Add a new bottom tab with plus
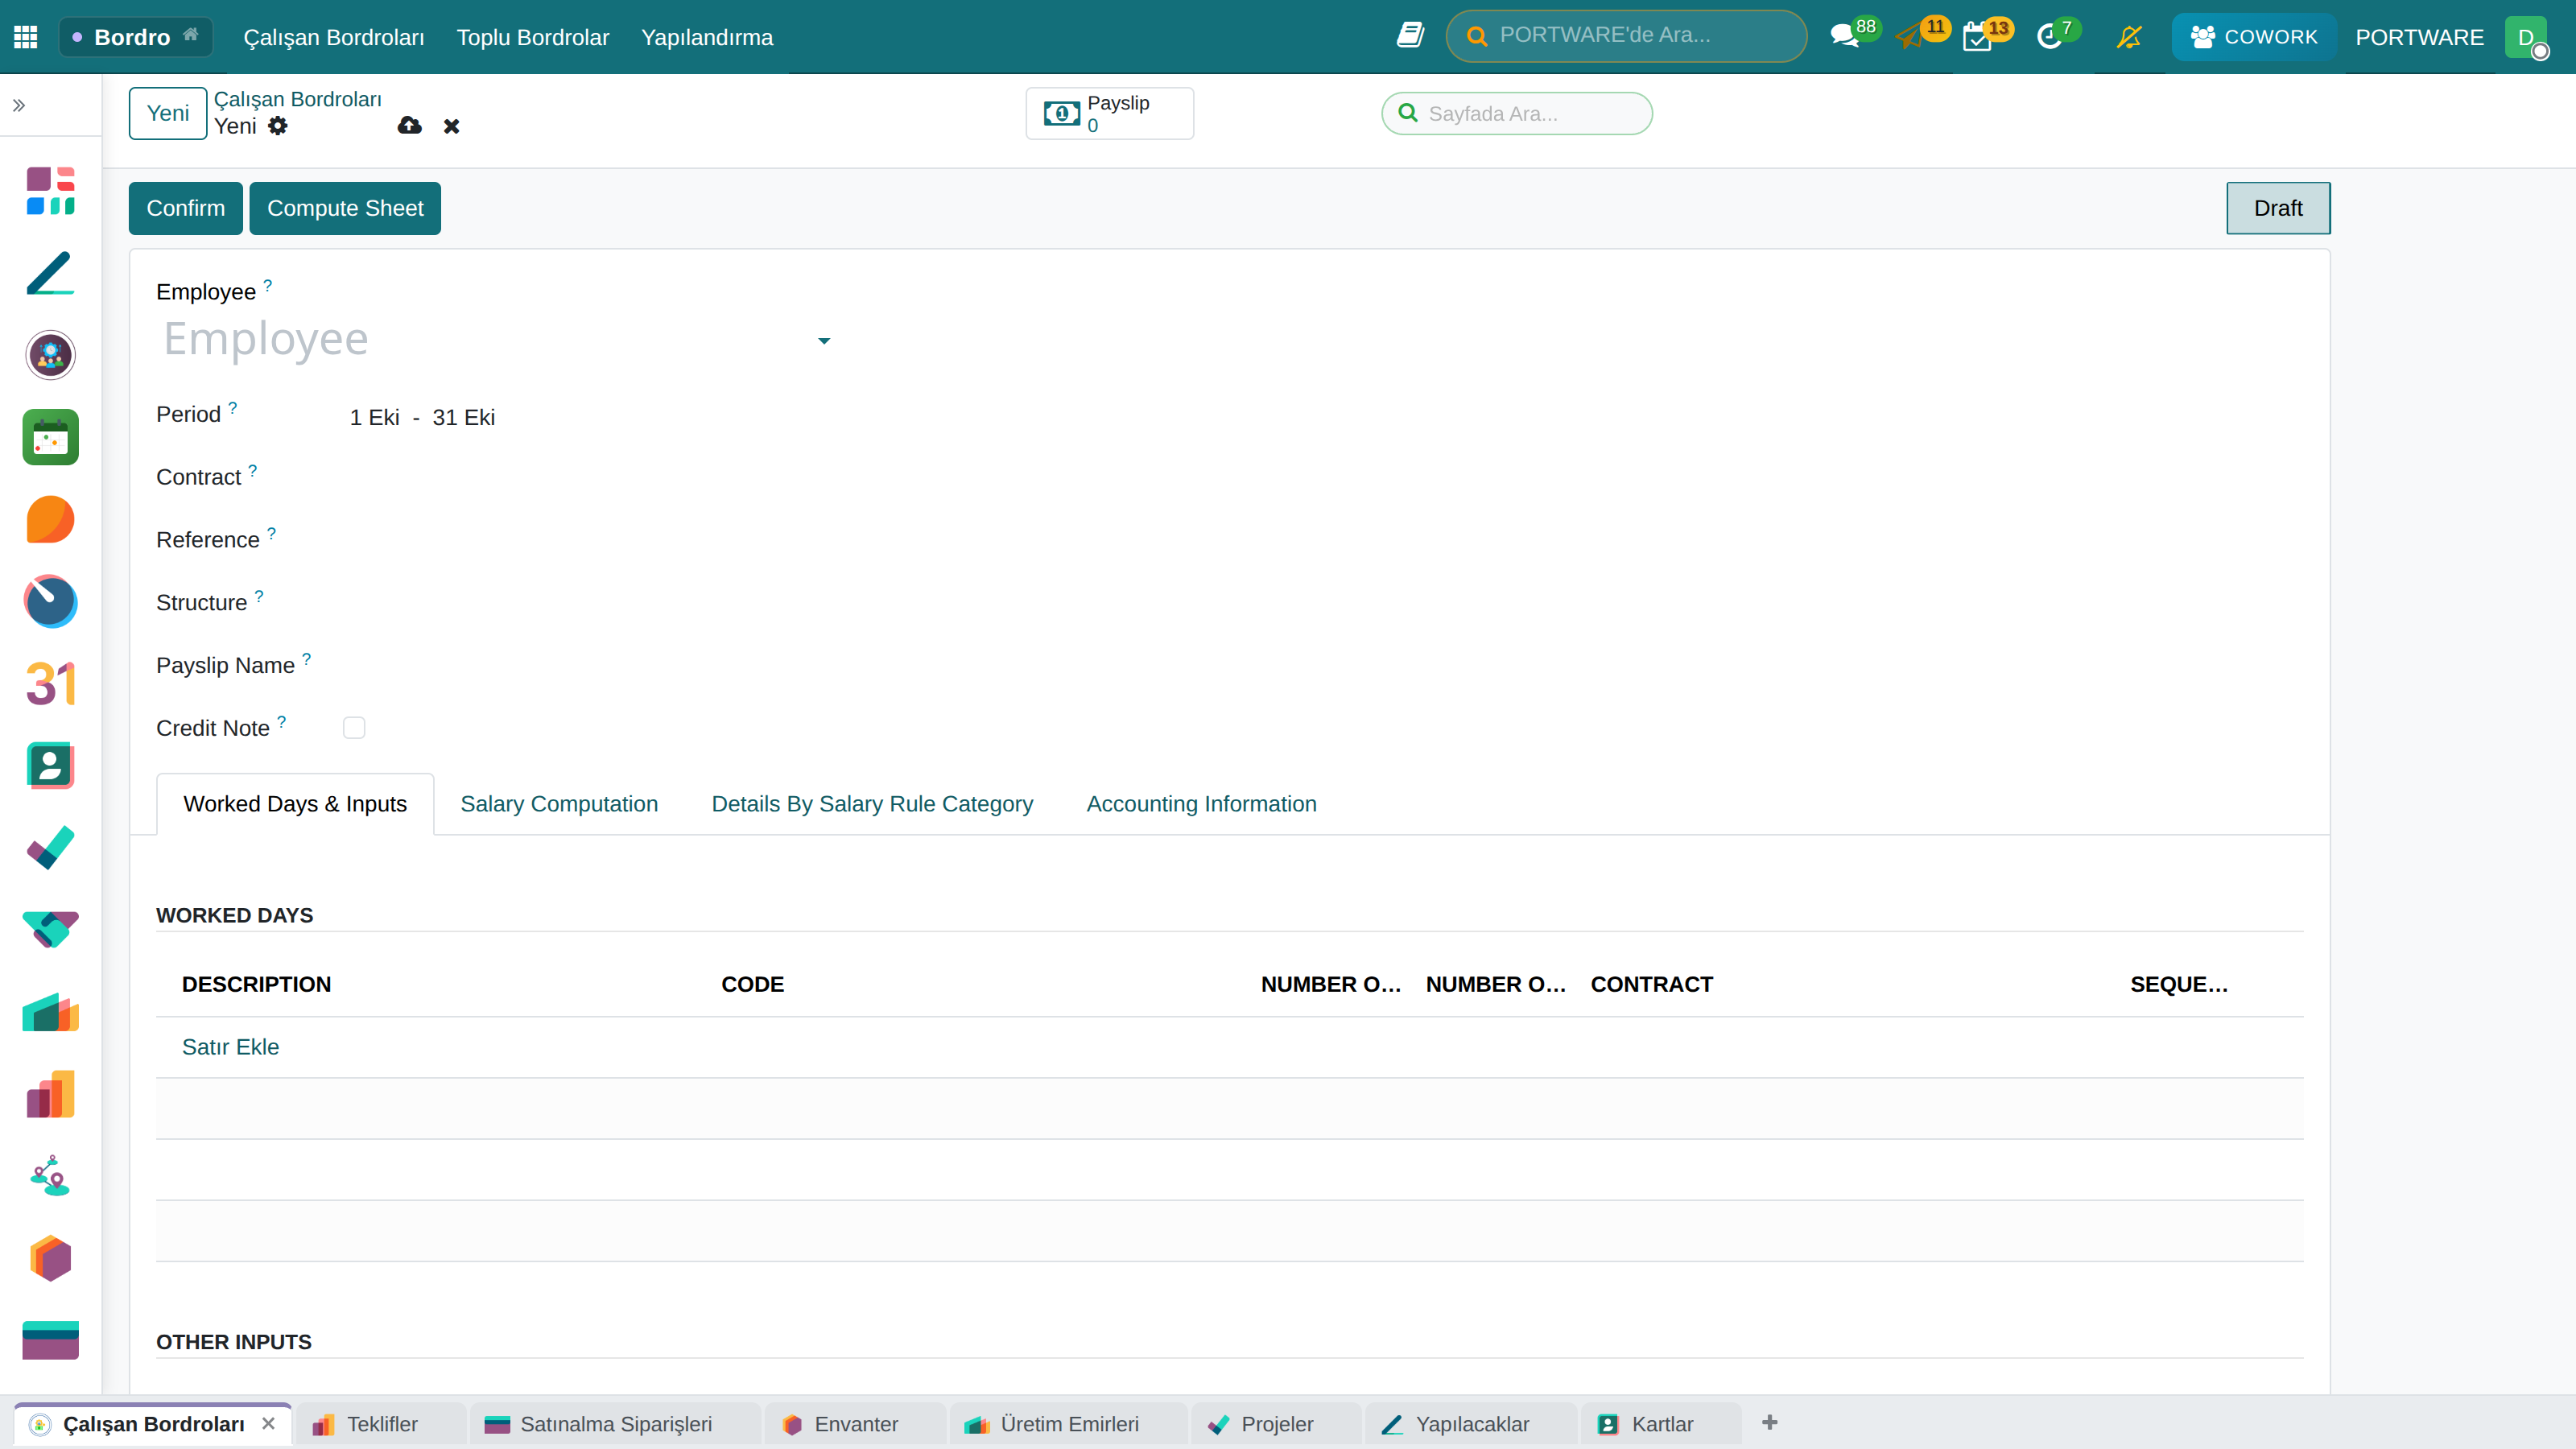Viewport: 2576px width, 1449px height. tap(1770, 1422)
